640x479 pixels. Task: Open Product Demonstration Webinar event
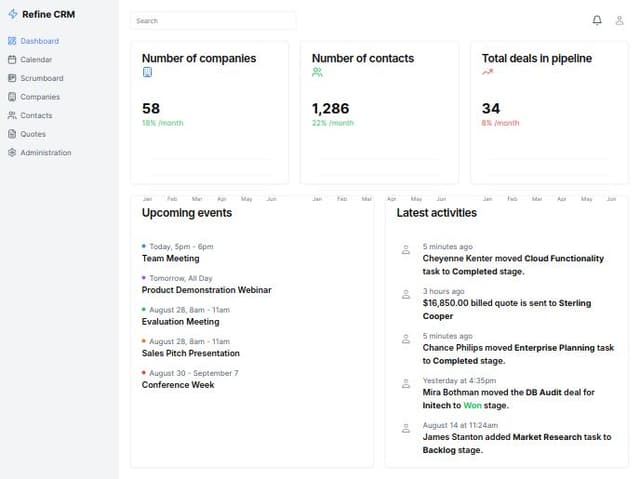[207, 290]
